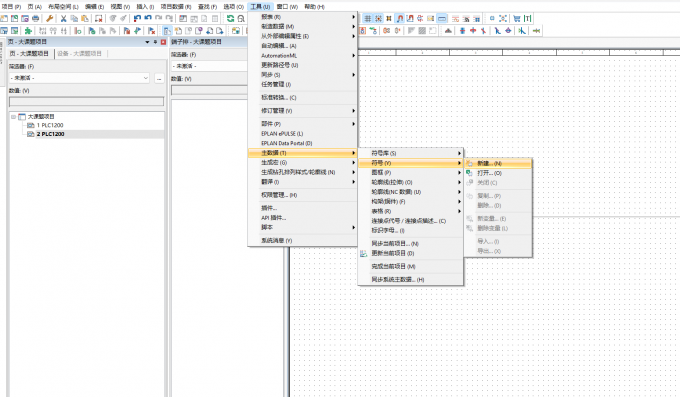The width and height of the screenshot is (680, 397).
Task: Click the wrench settings icon
Action: point(50,18)
